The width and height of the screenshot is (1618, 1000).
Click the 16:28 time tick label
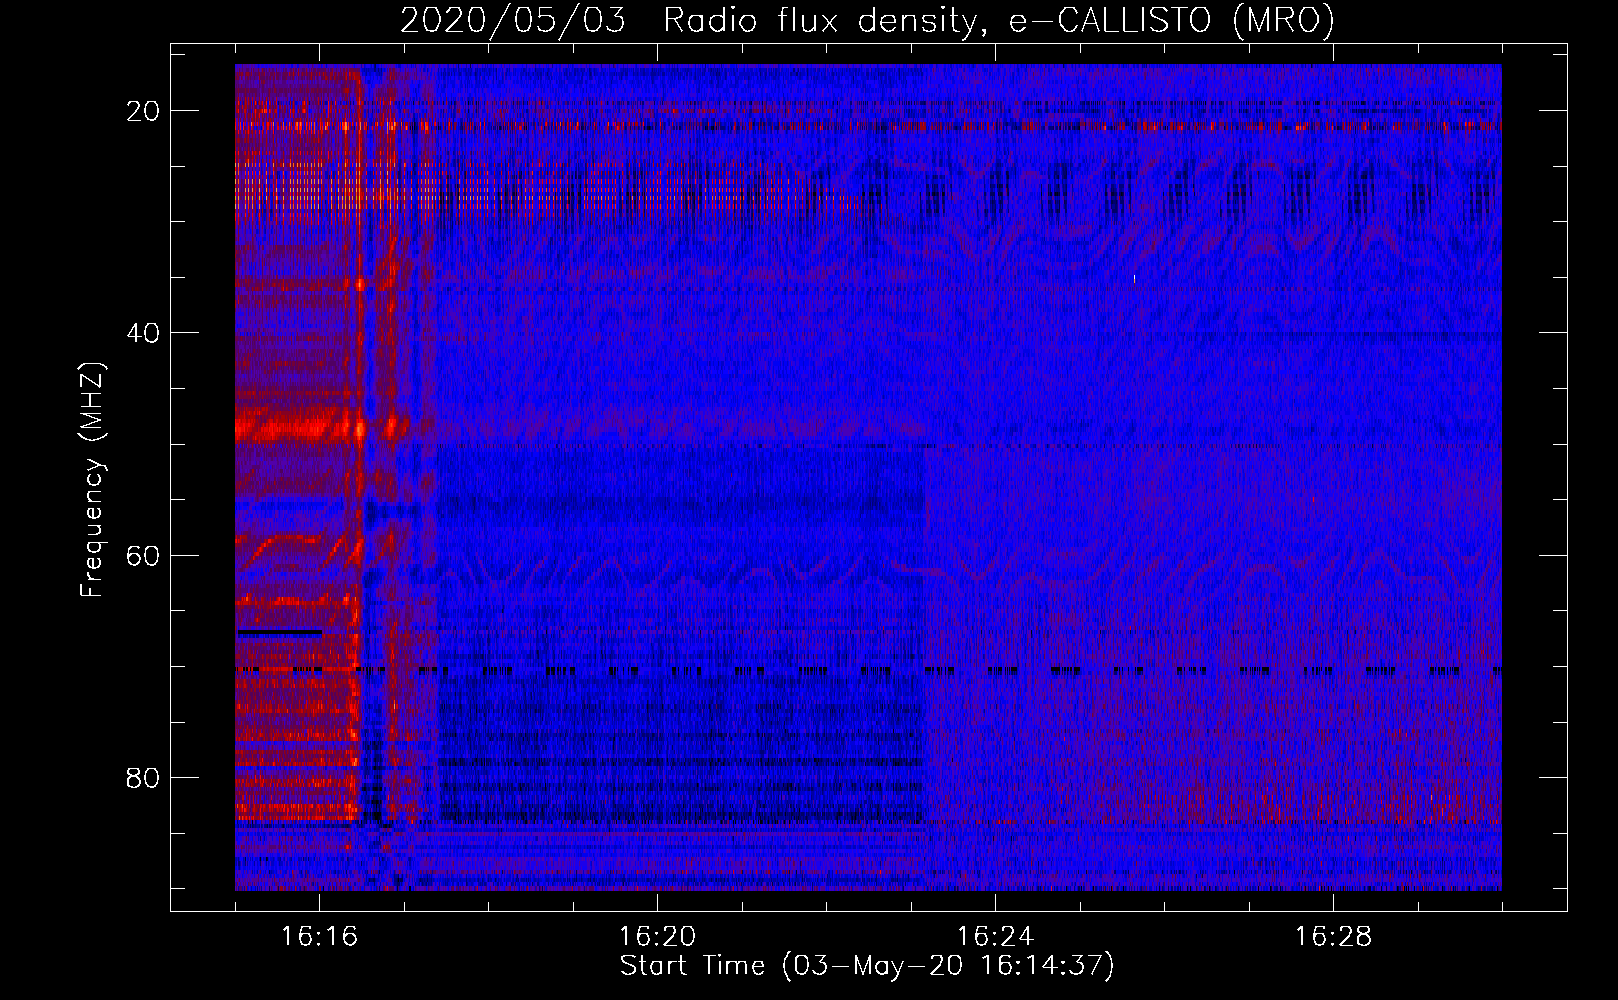[x=1333, y=937]
